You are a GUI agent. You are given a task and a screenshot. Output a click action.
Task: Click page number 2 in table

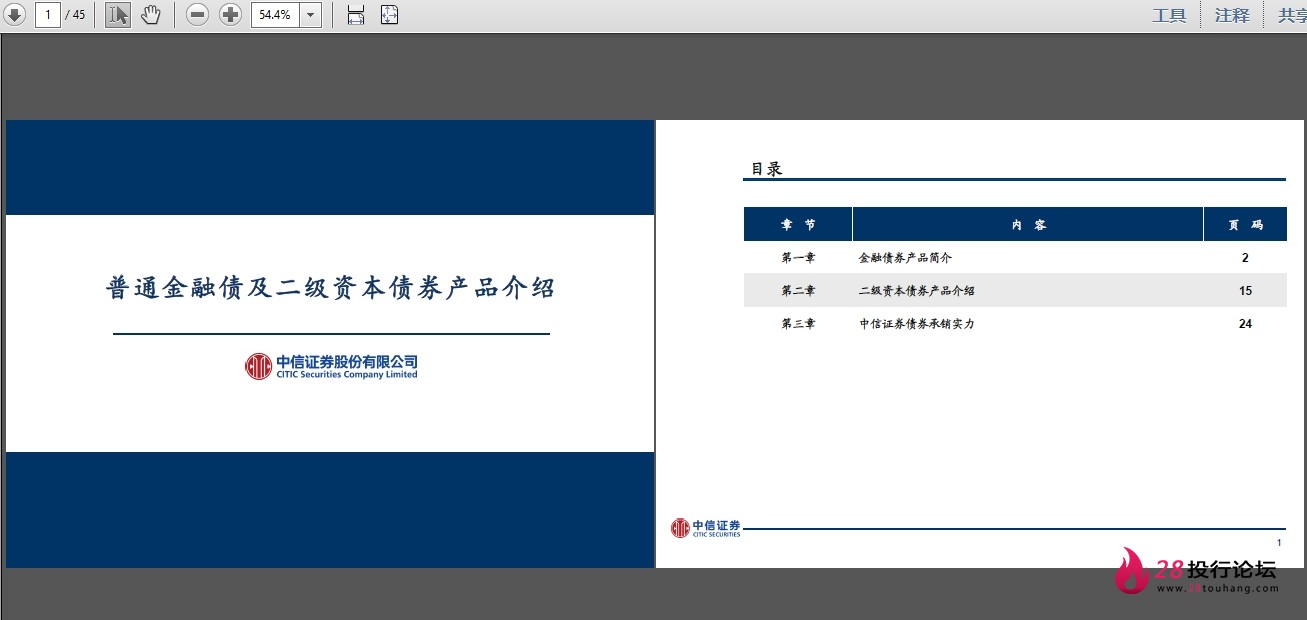click(1245, 258)
